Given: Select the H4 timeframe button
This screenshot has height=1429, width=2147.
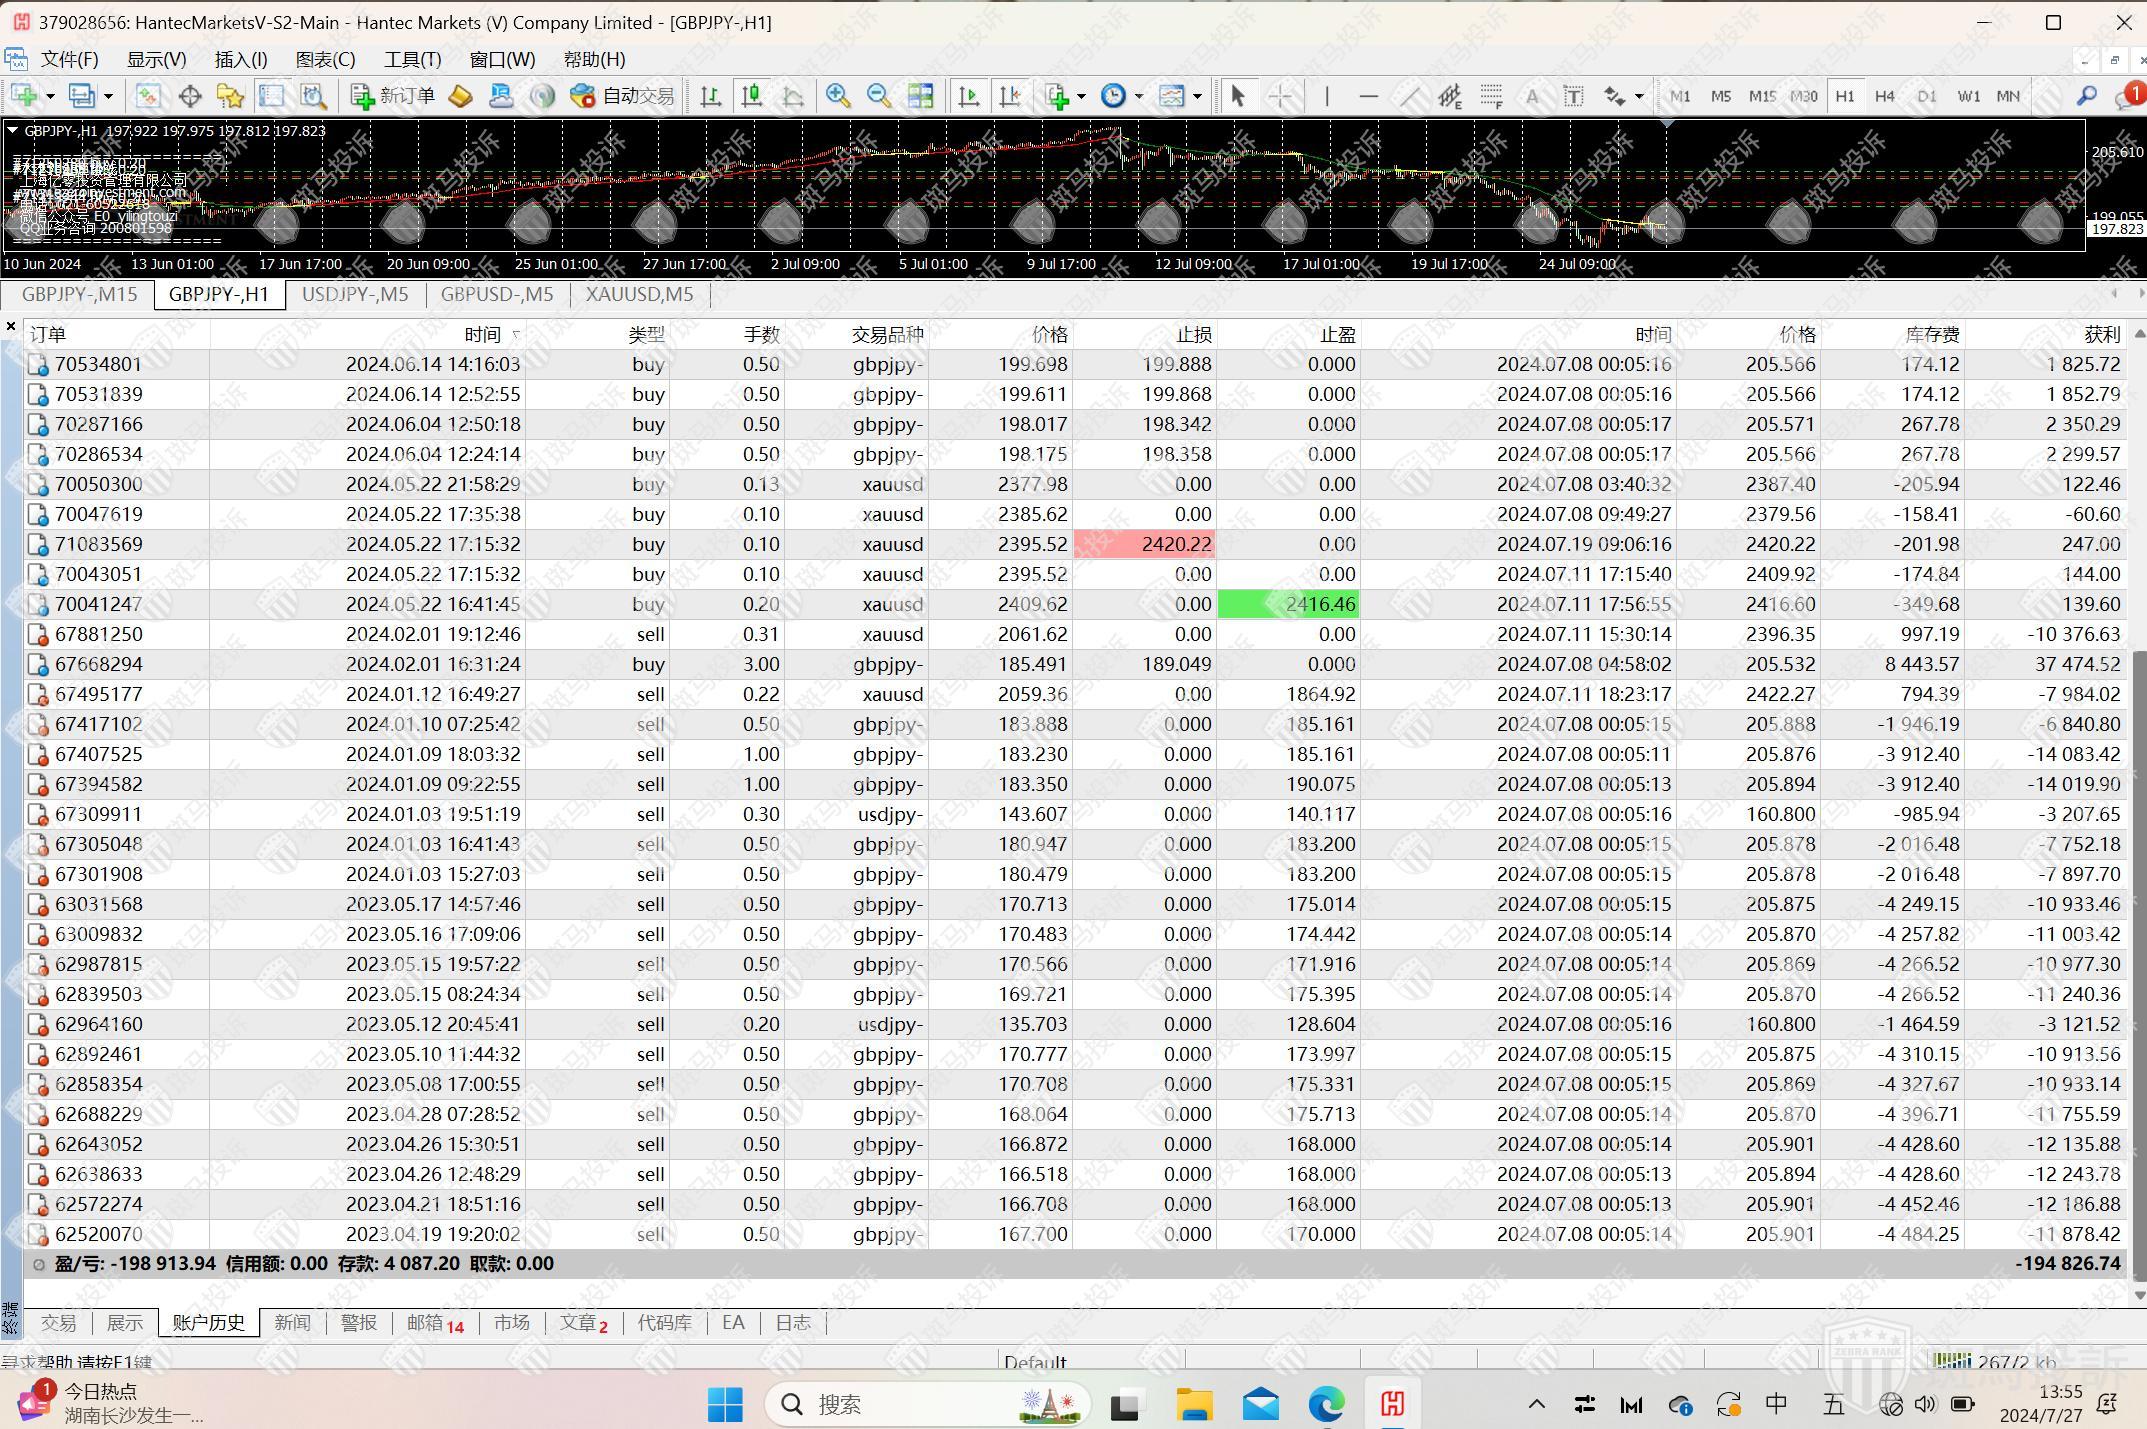Looking at the screenshot, I should (x=1884, y=96).
